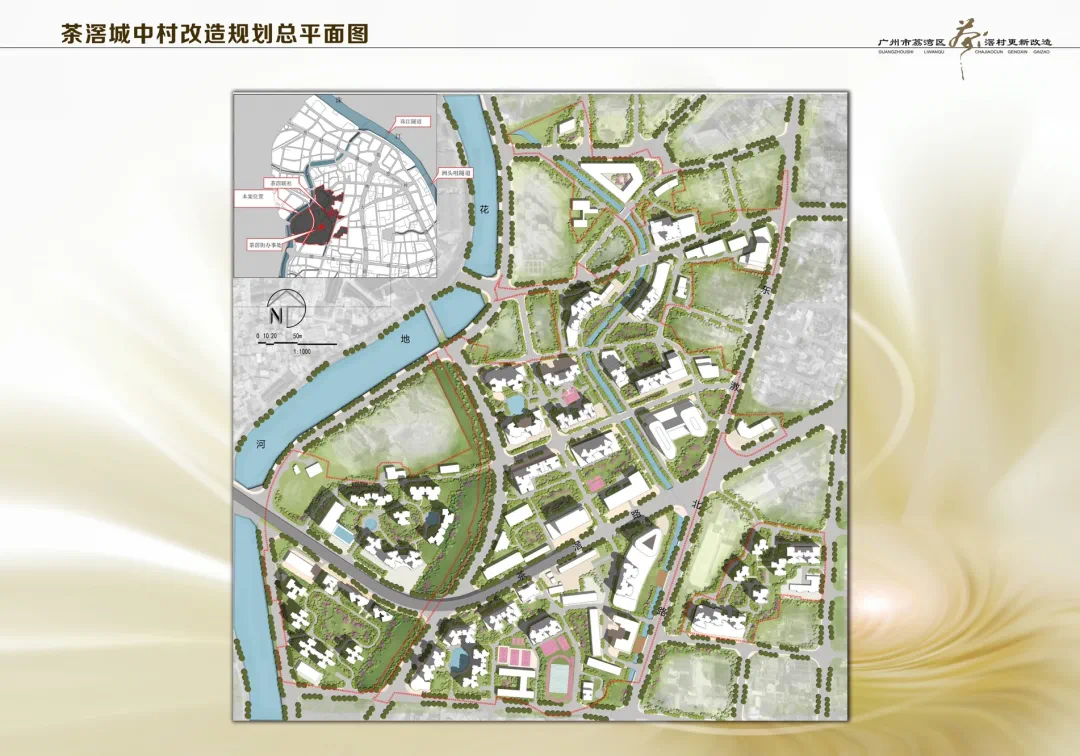1080x756 pixels.
Task: Click the 茶滘街办事处 callout label
Action: (265, 243)
